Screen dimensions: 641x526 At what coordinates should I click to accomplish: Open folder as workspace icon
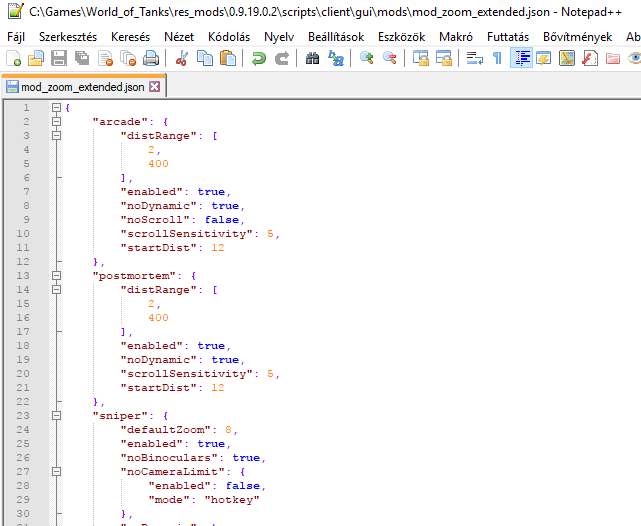tap(612, 58)
